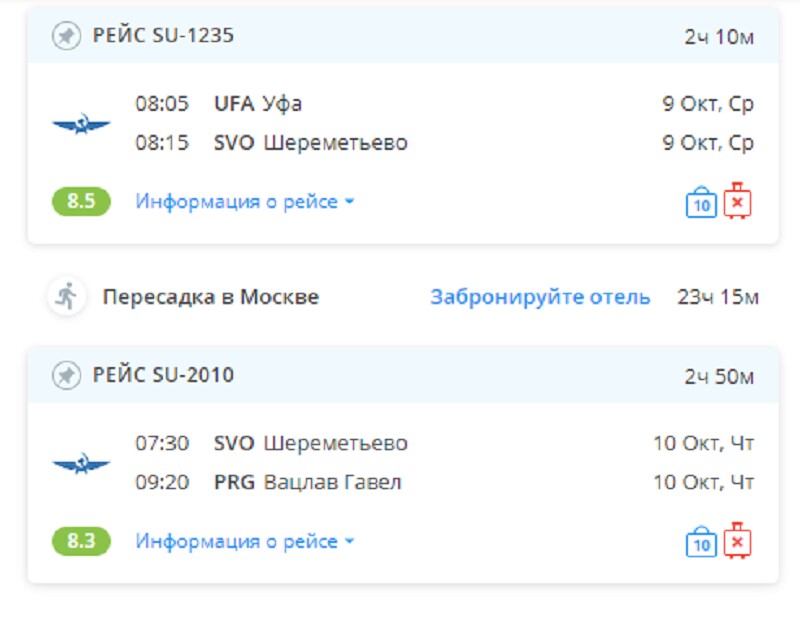800x637 pixels.
Task: Click the 8.3 rating badge
Action: pos(81,542)
